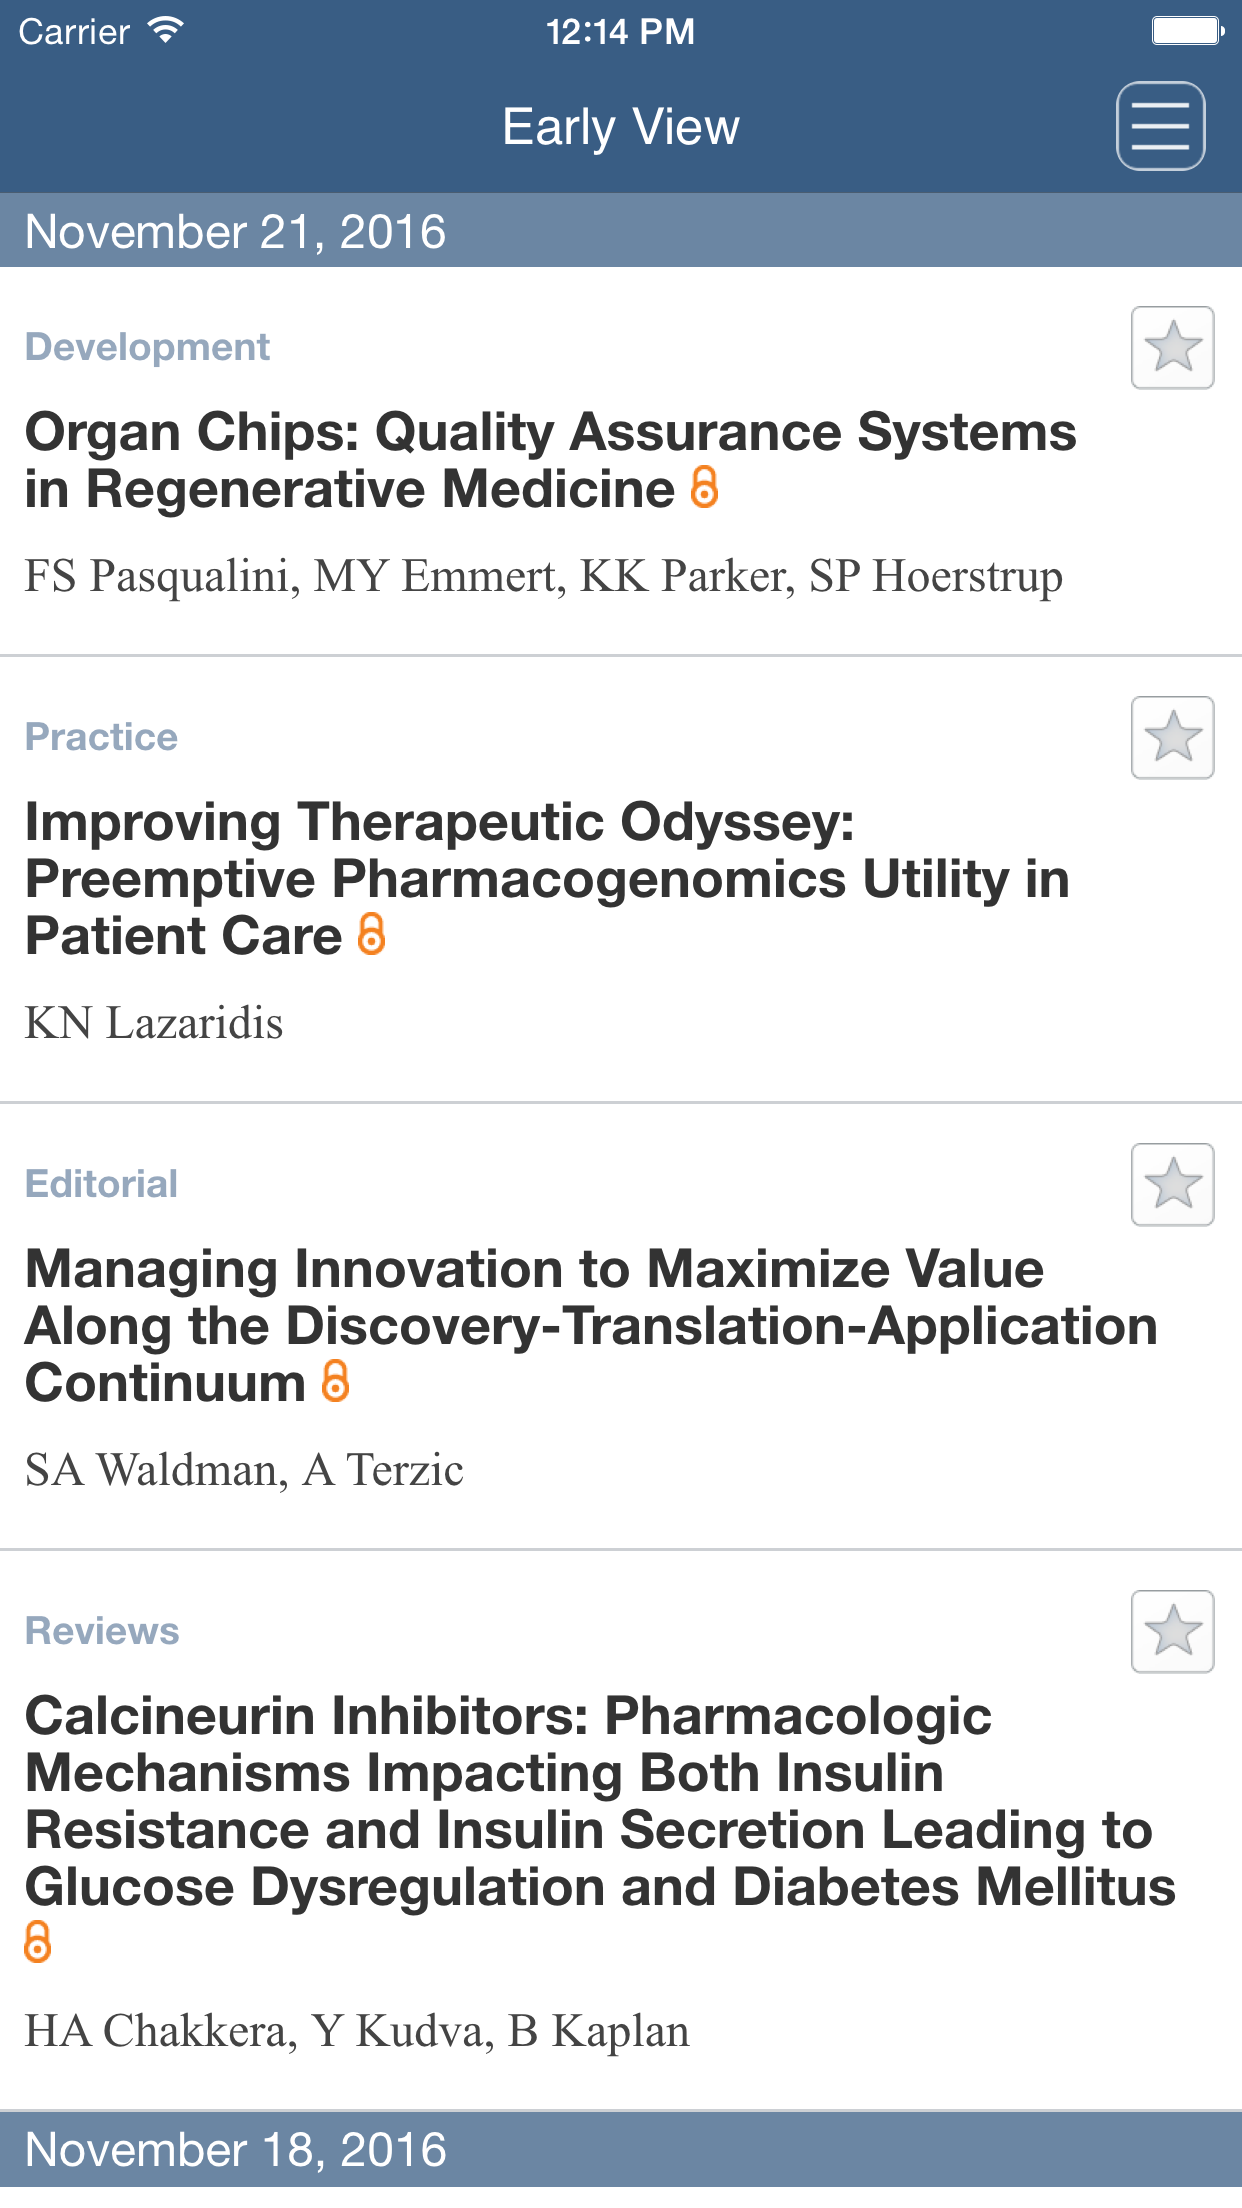Tap the Editorial category label

pyautogui.click(x=101, y=1184)
